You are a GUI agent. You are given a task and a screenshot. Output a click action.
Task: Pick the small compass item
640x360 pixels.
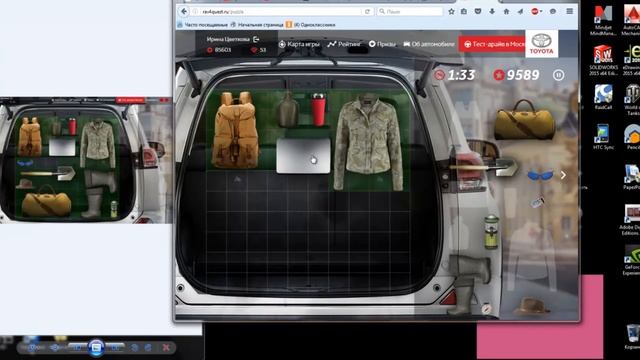tap(486, 309)
